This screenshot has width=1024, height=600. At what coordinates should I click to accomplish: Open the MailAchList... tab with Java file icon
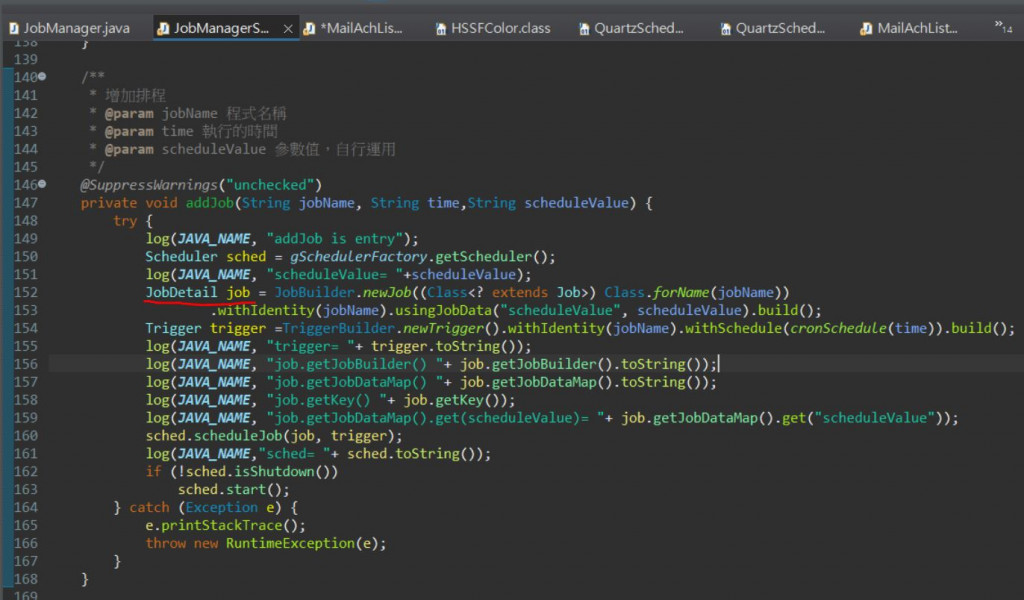click(909, 28)
